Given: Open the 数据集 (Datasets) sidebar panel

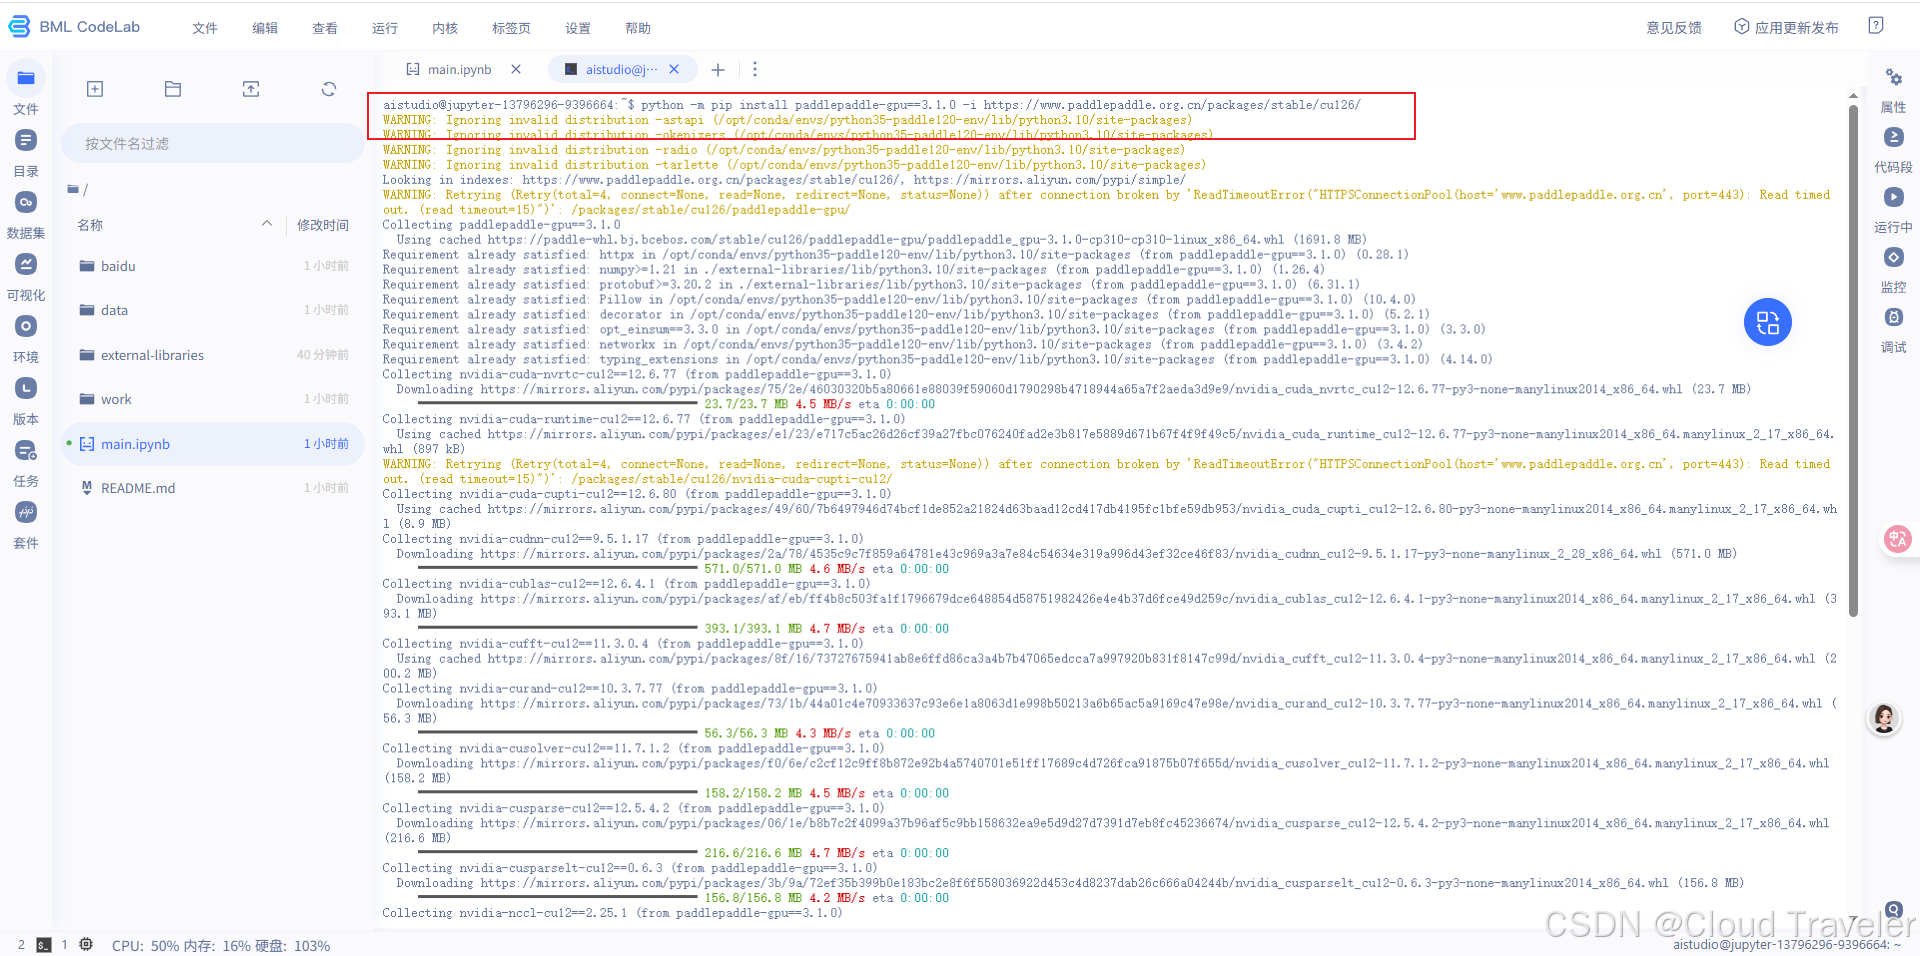Looking at the screenshot, I should tap(26, 202).
